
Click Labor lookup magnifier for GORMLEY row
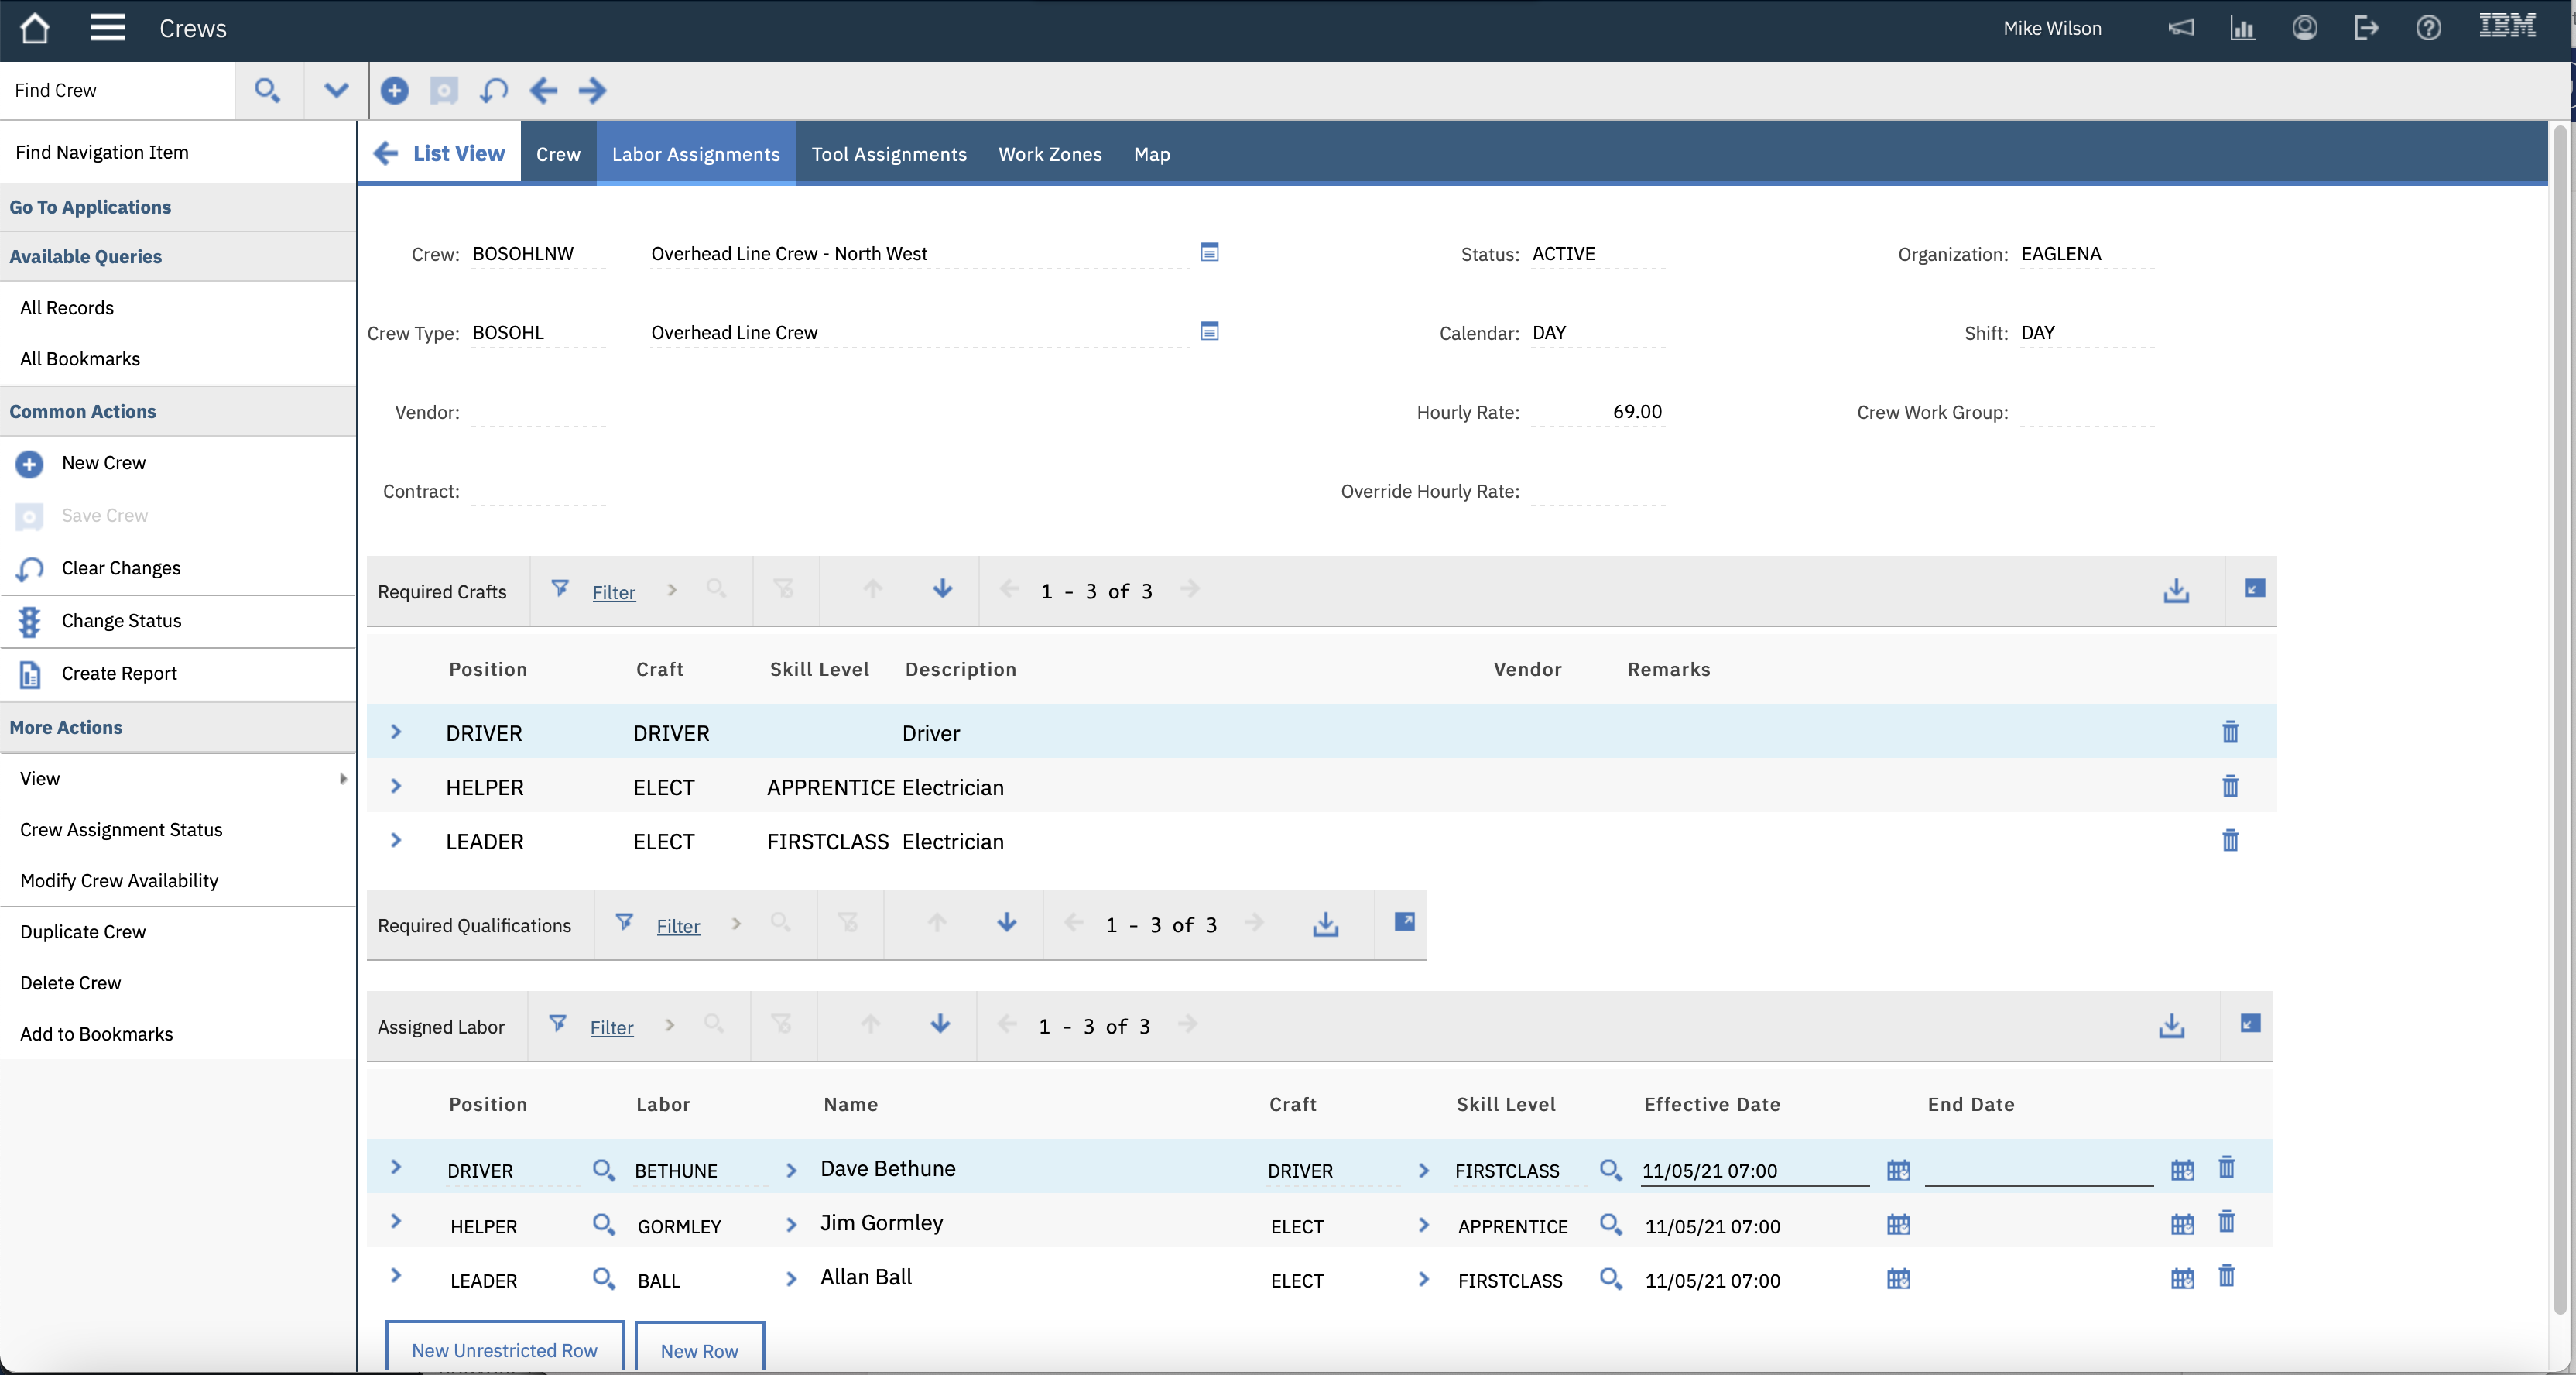point(603,1225)
